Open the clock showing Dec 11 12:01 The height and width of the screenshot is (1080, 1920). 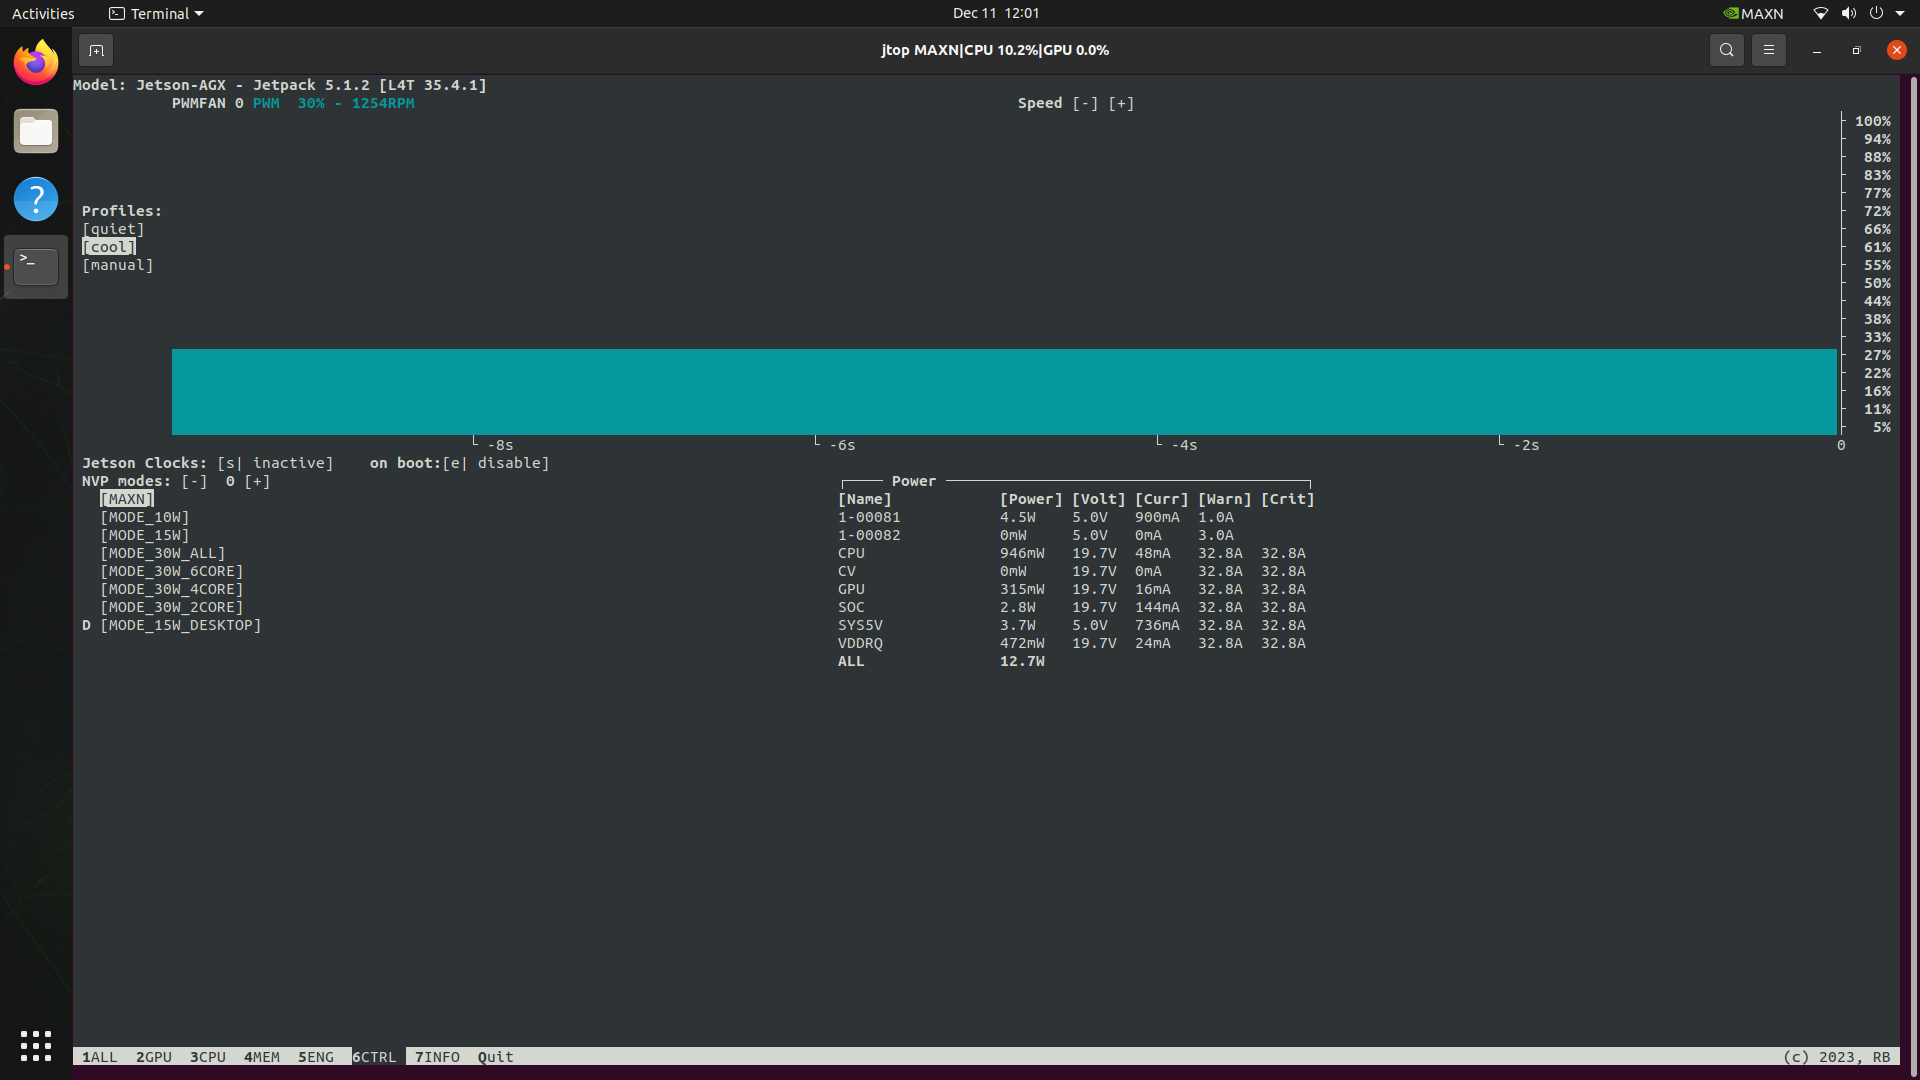996,13
